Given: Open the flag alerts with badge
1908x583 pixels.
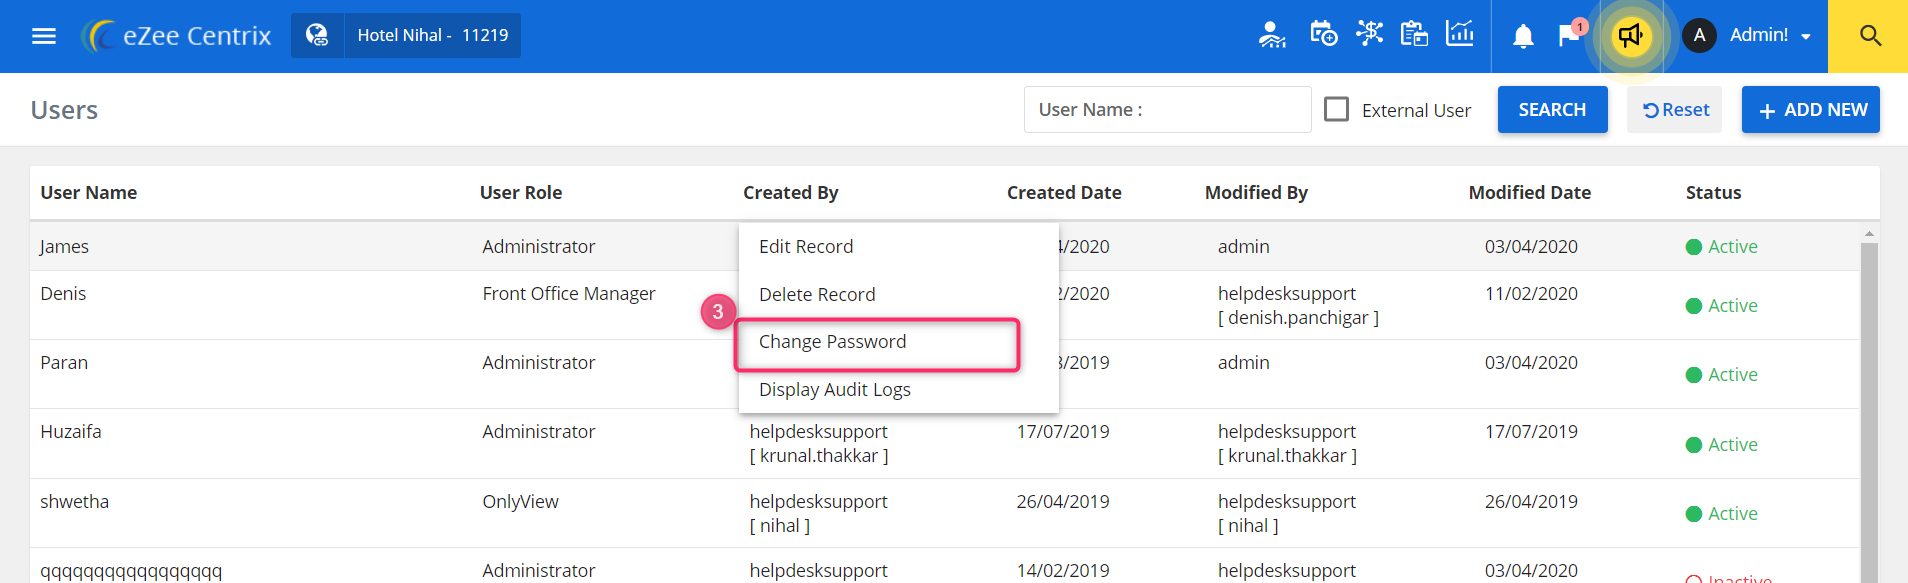Looking at the screenshot, I should 1571,34.
